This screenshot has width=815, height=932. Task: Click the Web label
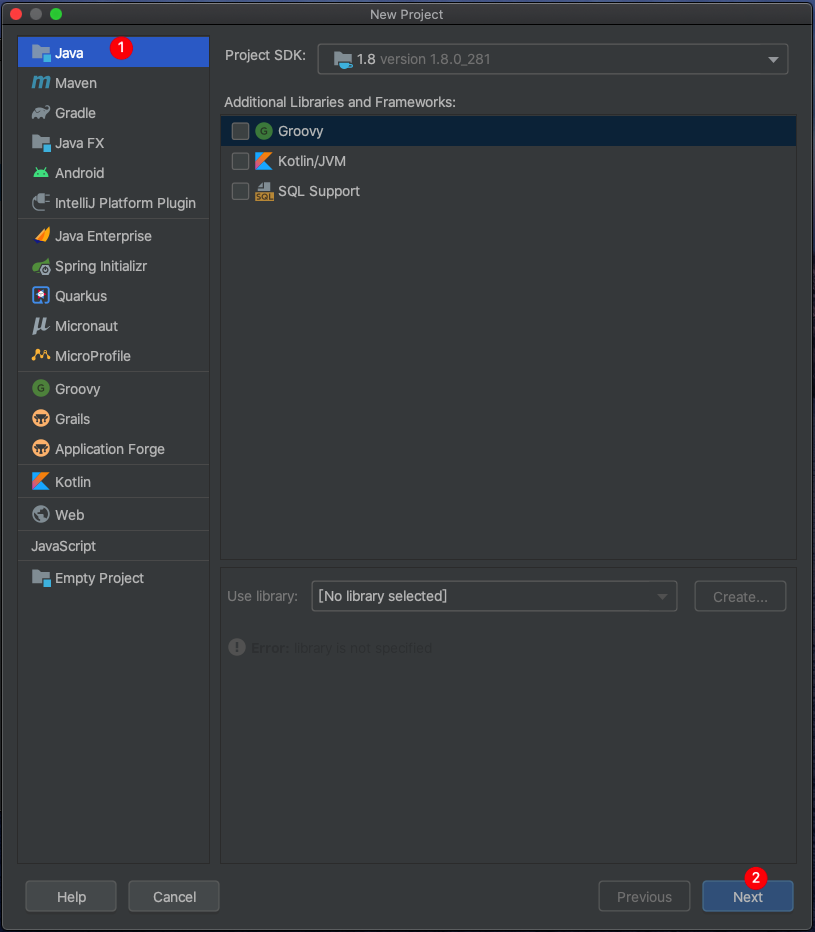[x=70, y=515]
